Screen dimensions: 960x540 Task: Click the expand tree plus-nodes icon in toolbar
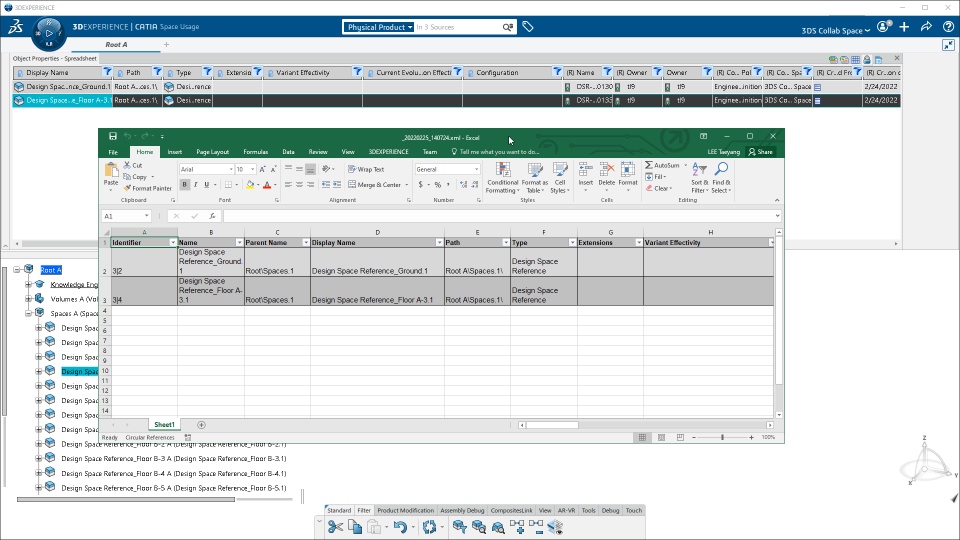[517, 527]
